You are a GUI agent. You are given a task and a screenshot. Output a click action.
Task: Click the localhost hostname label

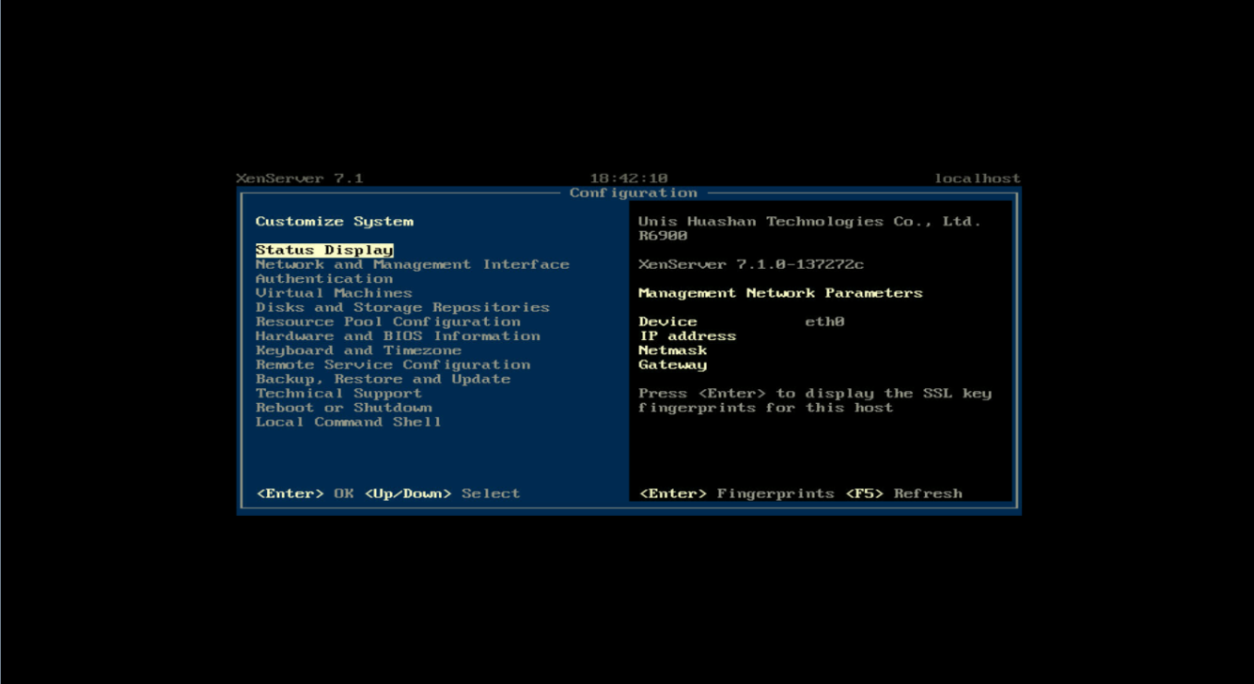click(977, 179)
